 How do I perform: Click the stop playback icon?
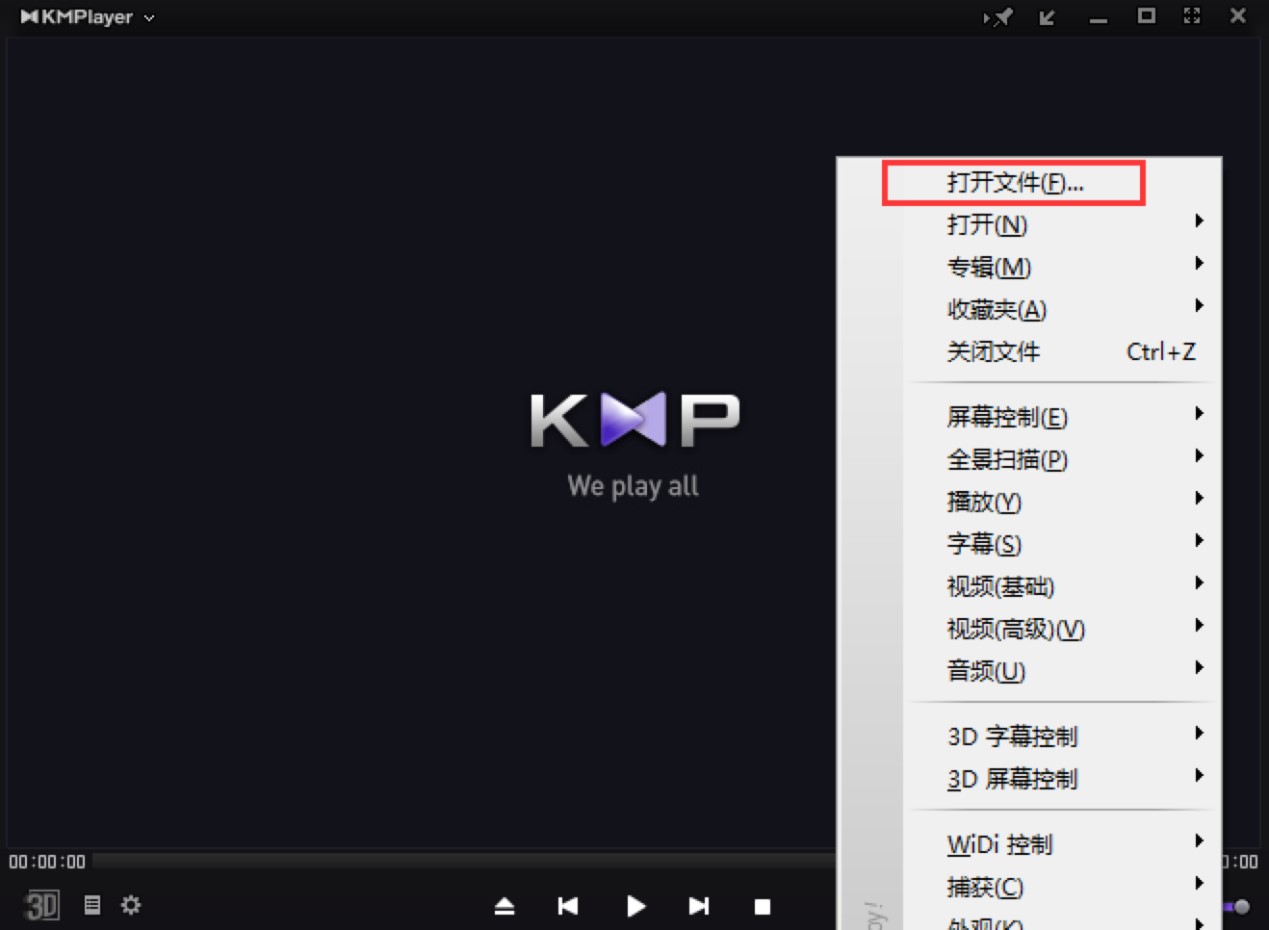tap(762, 906)
